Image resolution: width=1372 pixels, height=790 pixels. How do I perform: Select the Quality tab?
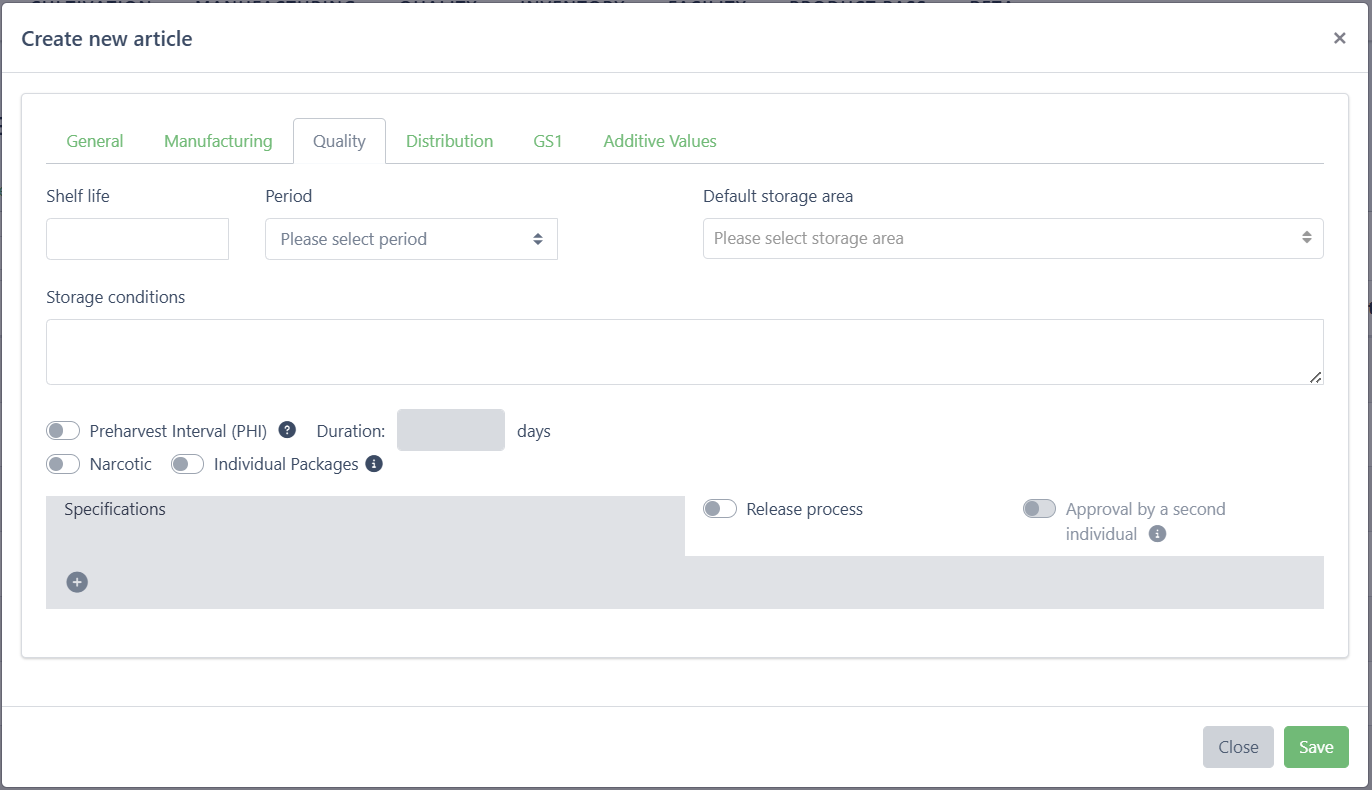point(339,141)
